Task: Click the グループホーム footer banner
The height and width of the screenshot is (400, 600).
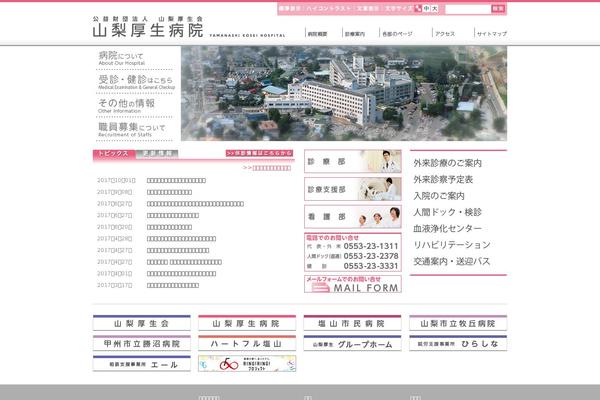Action: 352,343
